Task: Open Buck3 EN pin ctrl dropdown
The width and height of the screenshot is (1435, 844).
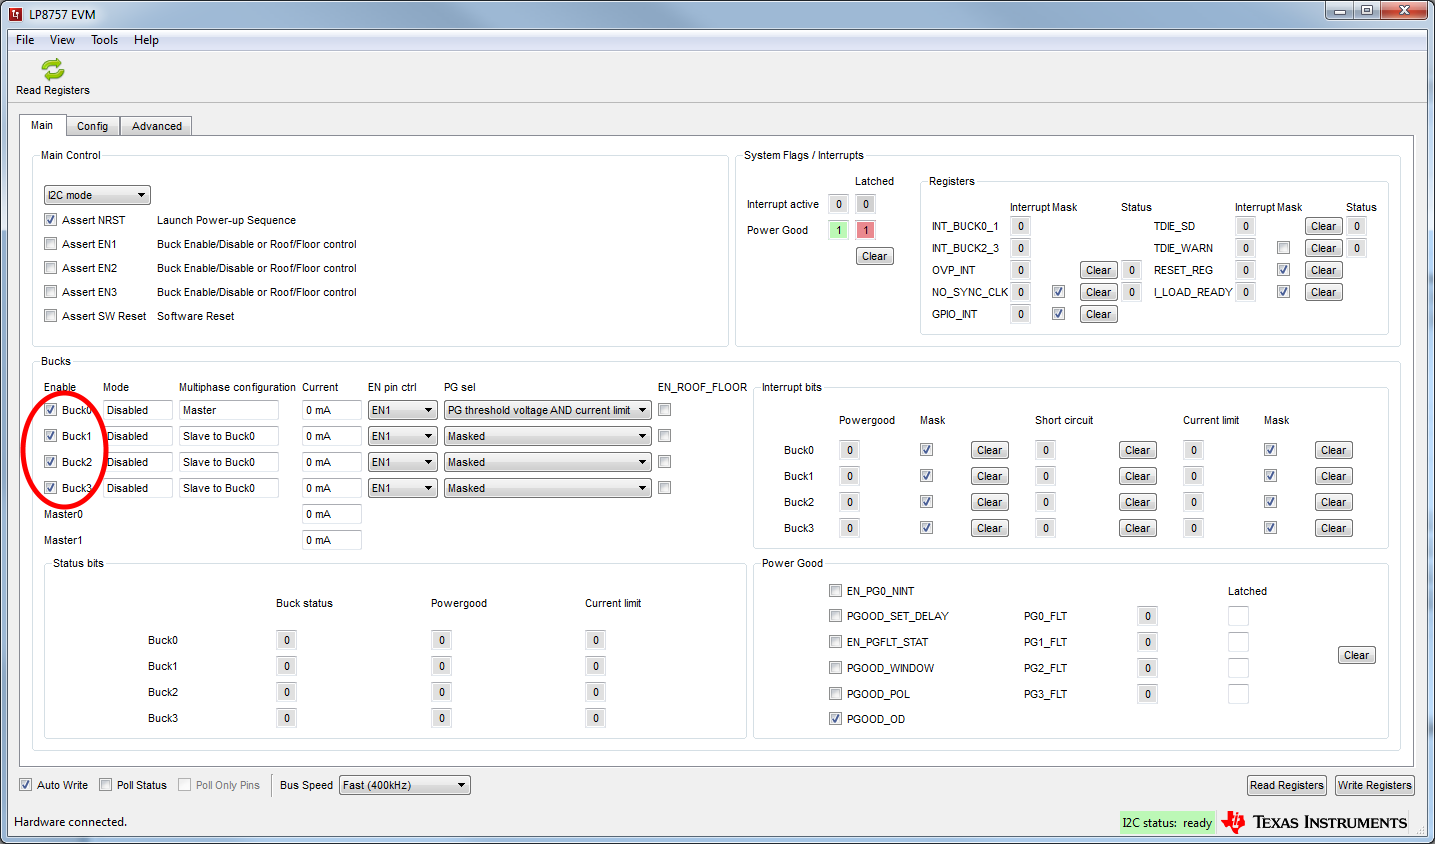Action: (x=403, y=488)
